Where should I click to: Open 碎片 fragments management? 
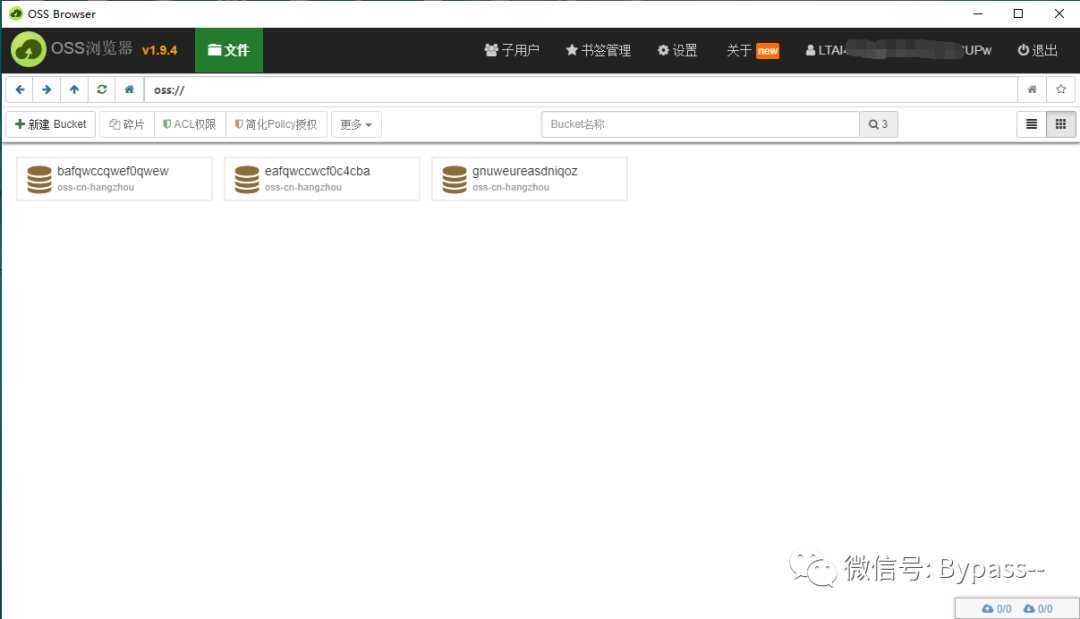[127, 124]
